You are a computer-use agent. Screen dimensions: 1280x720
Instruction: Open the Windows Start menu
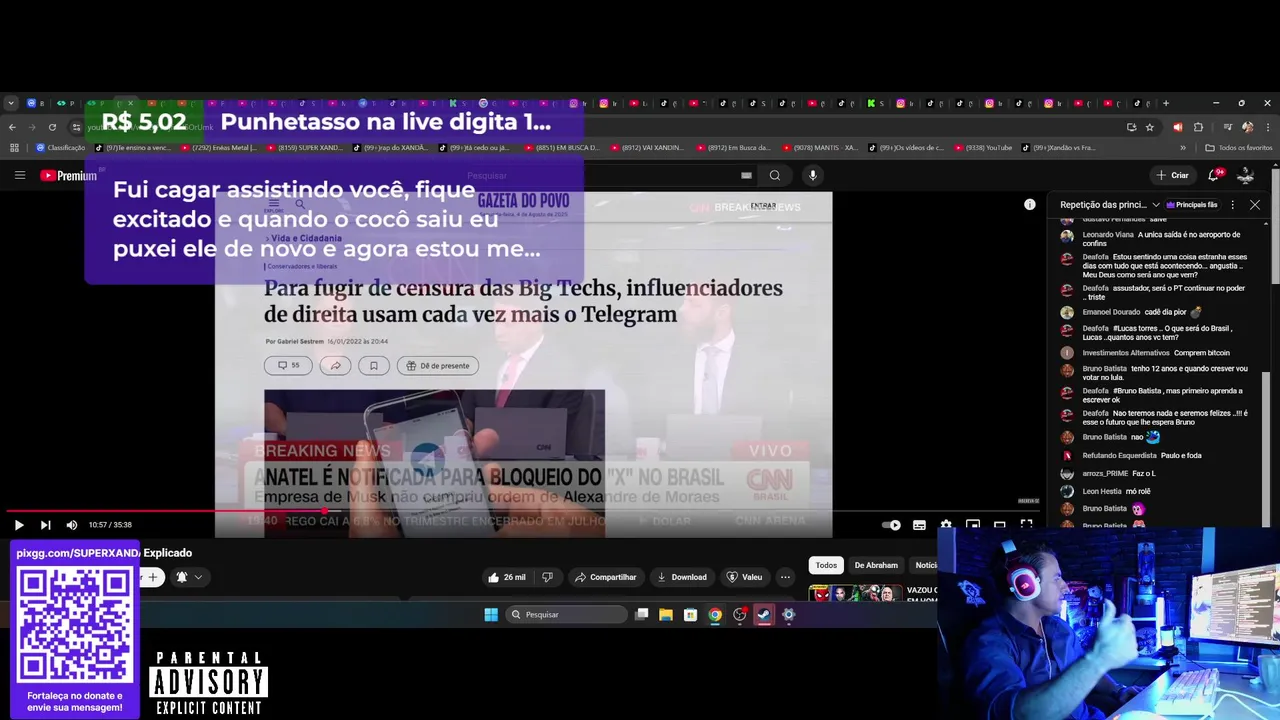pos(491,615)
